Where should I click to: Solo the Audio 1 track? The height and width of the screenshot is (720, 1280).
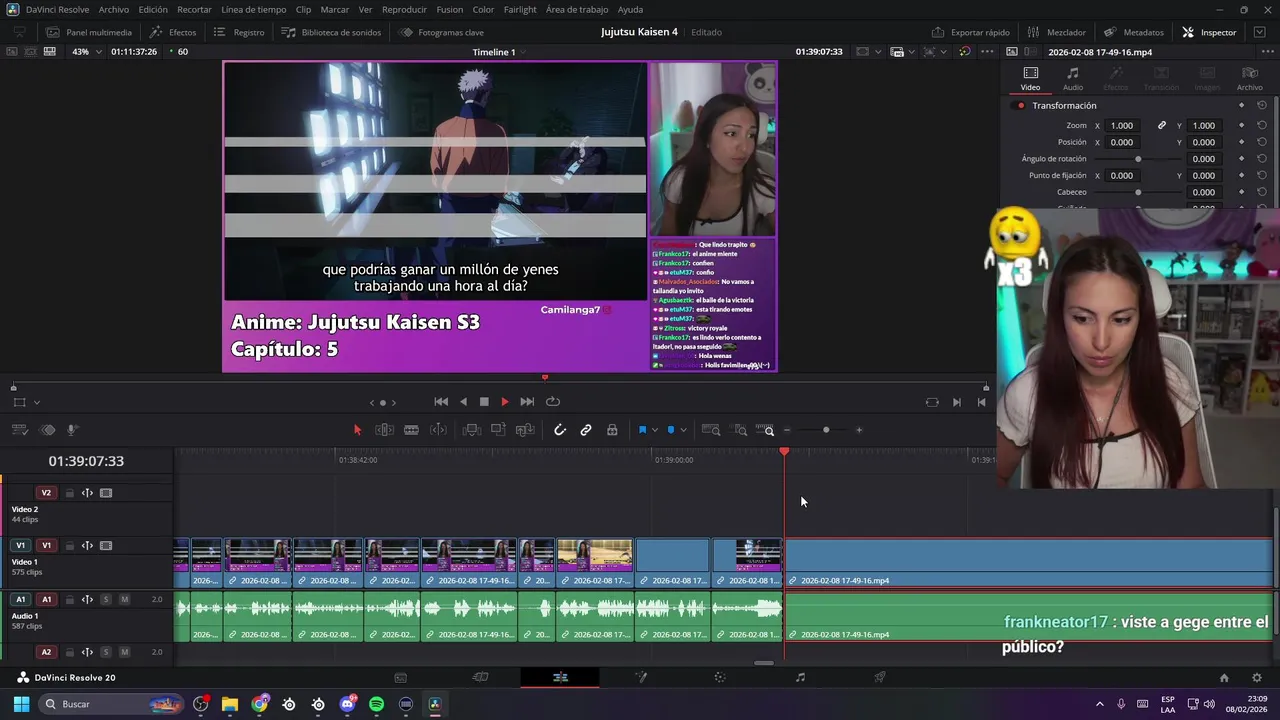(105, 599)
